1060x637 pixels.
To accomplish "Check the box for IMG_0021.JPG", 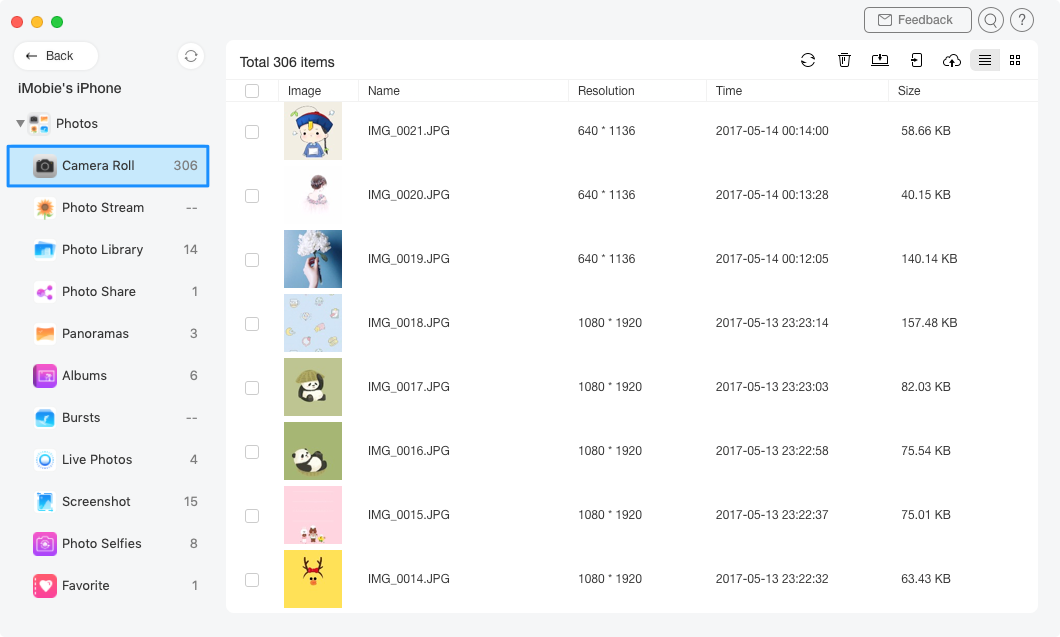I will (252, 131).
